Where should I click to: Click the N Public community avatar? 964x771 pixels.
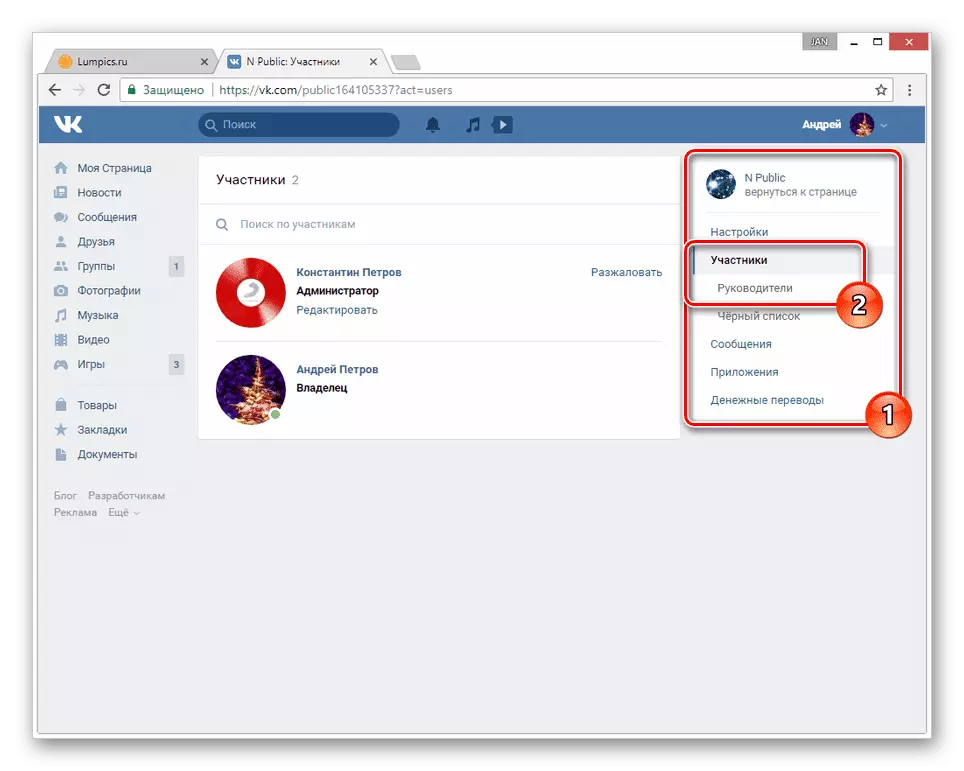721,184
